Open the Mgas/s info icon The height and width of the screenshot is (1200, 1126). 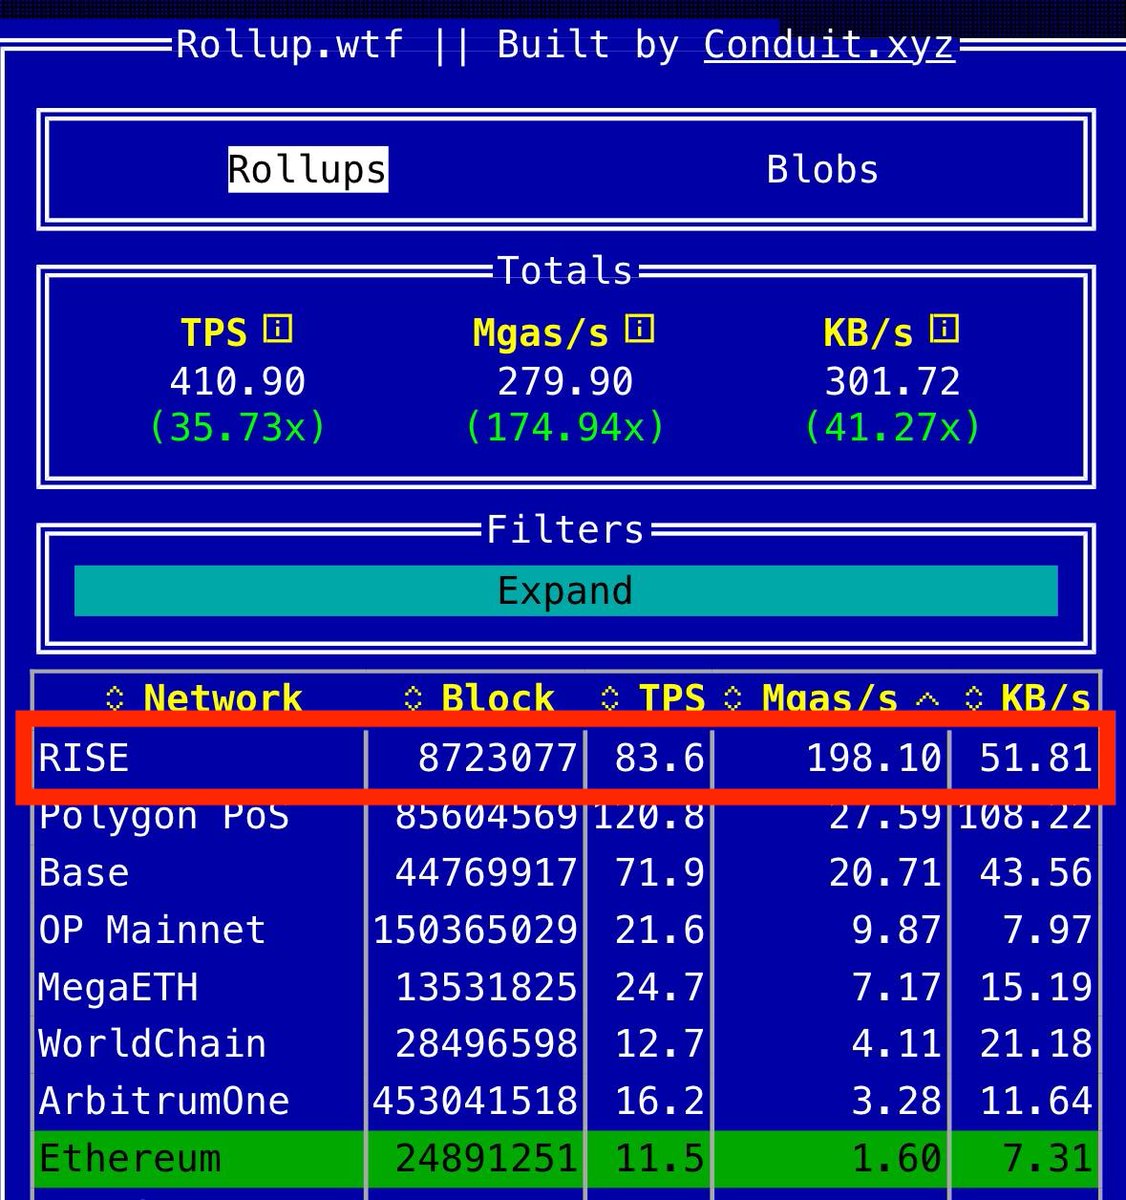pos(640,329)
